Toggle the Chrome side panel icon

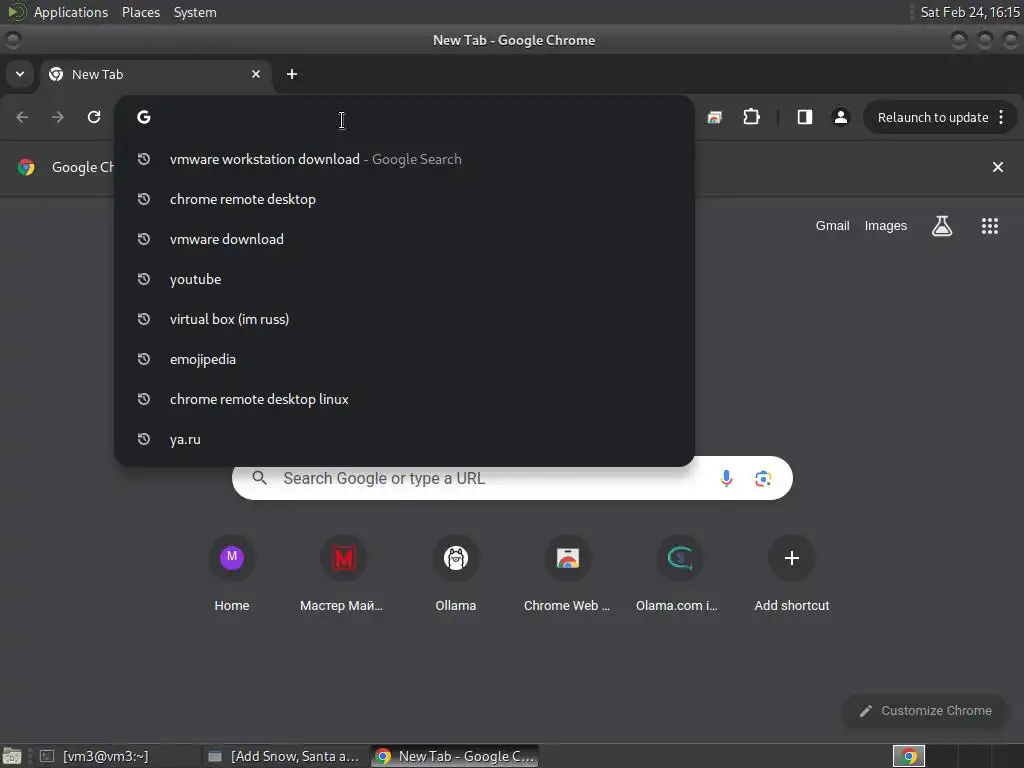[x=805, y=117]
